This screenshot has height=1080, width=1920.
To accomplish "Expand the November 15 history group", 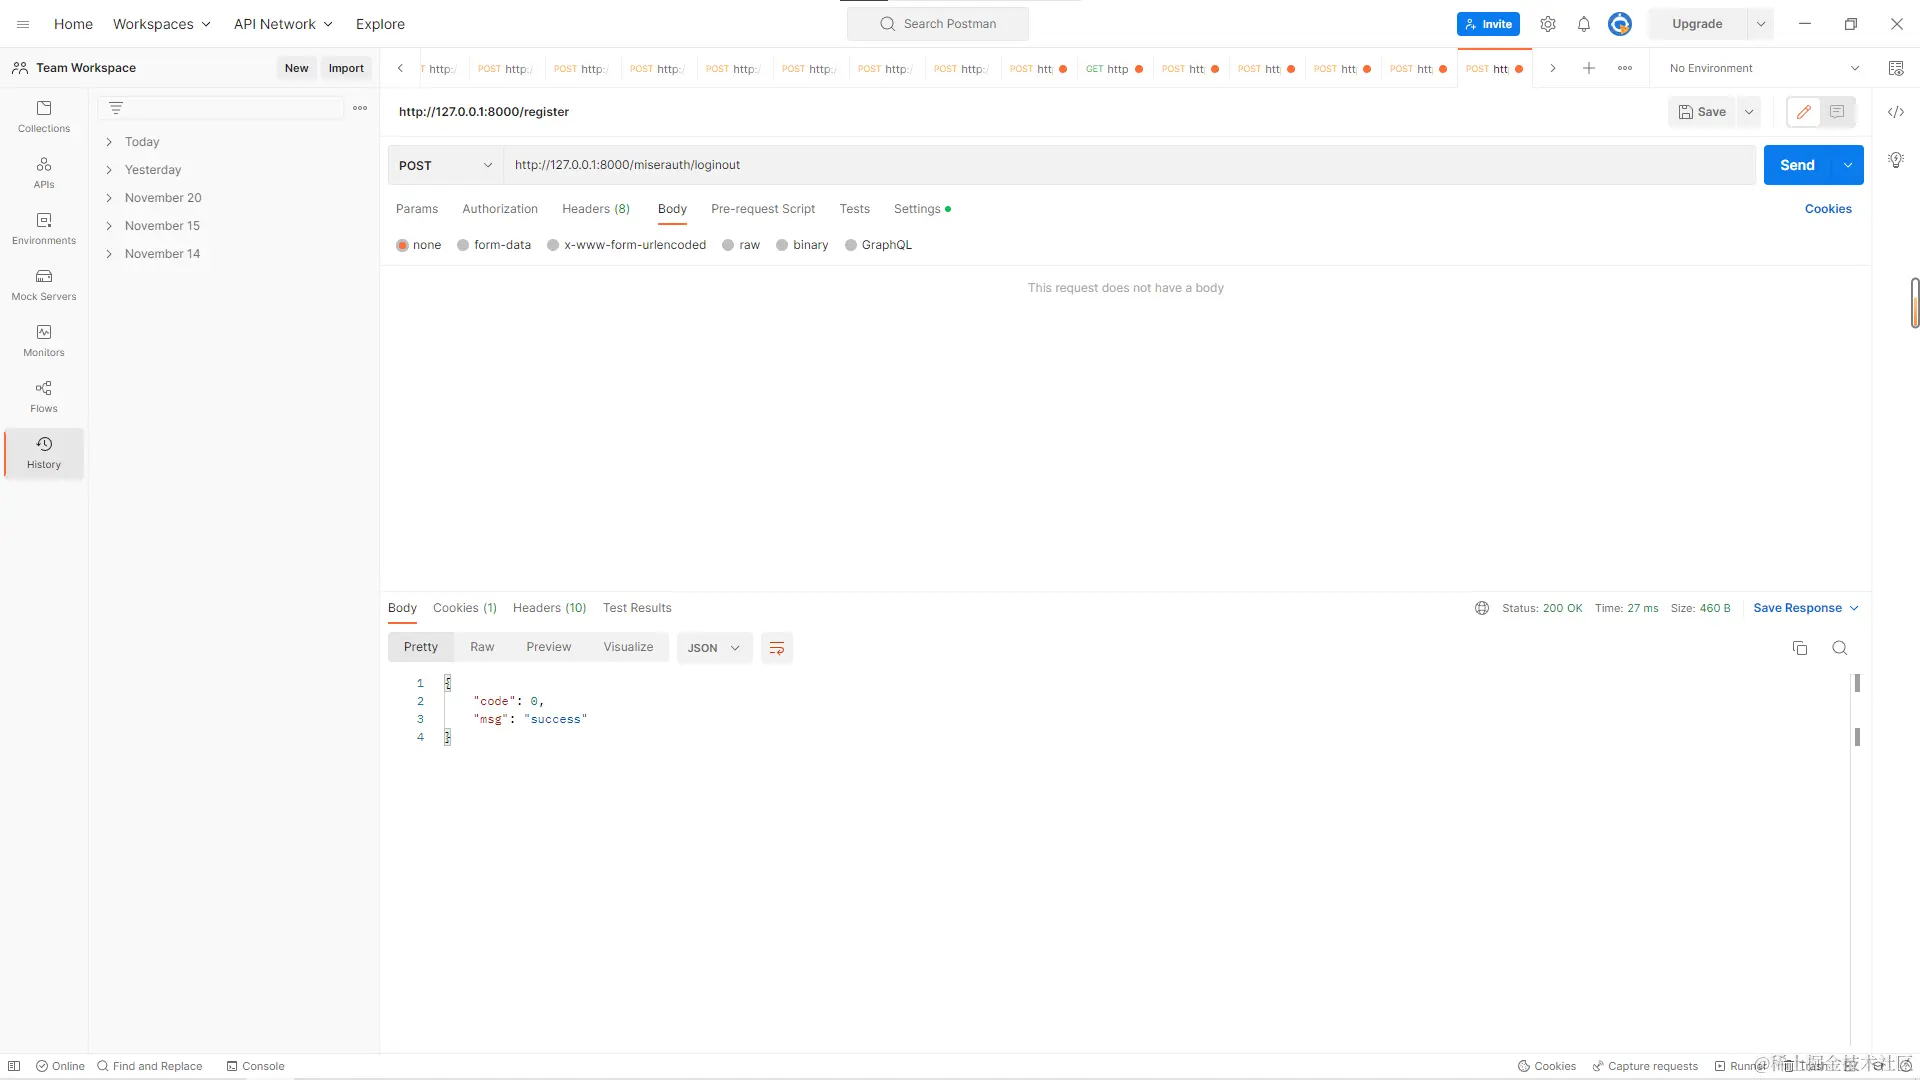I will tap(109, 226).
